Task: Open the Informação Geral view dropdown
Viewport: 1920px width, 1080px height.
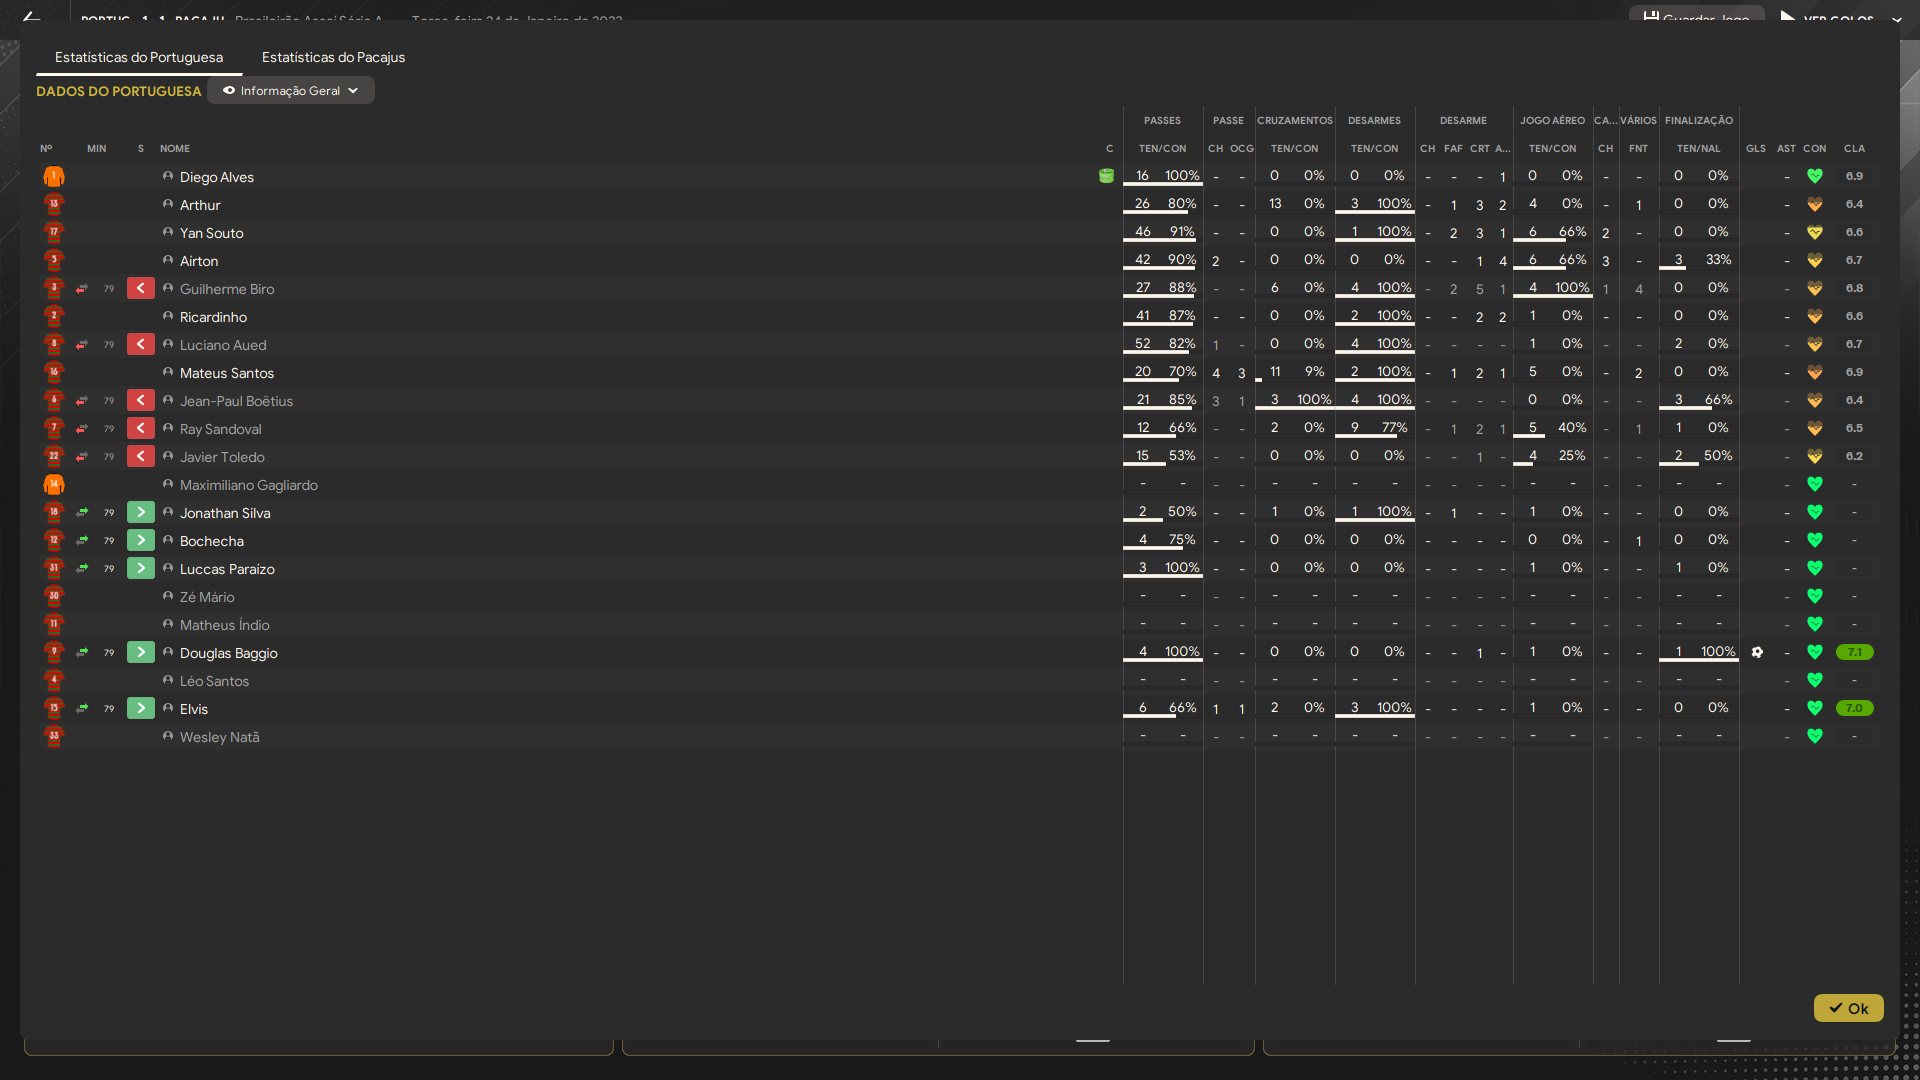Action: (x=291, y=90)
